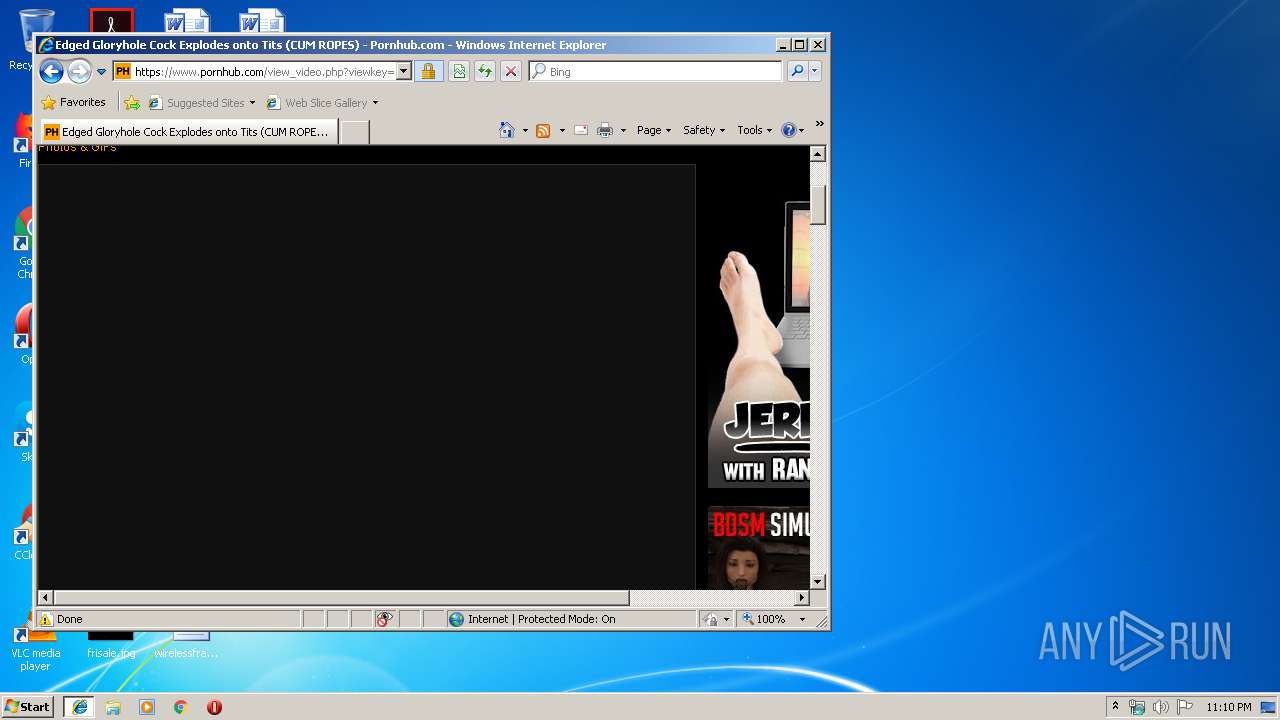This screenshot has width=1280, height=720.
Task: Click the 11:10 PM clock
Action: point(1228,707)
